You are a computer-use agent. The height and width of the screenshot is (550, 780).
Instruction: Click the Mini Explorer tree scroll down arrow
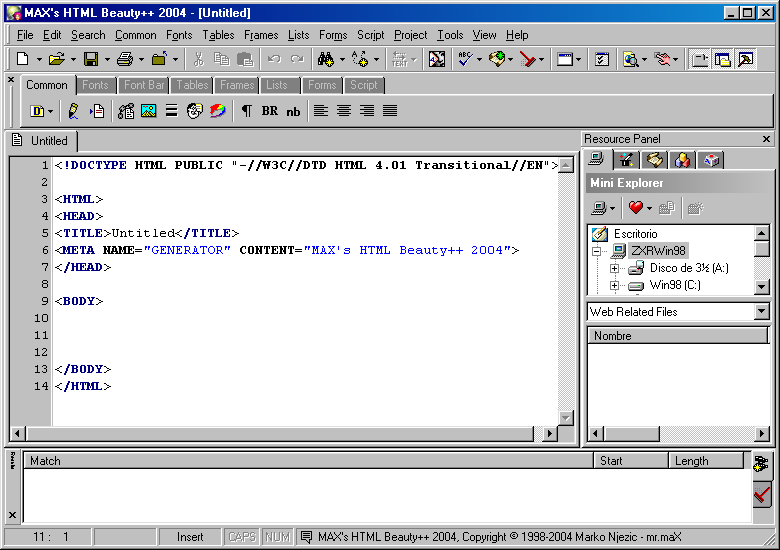click(x=761, y=286)
